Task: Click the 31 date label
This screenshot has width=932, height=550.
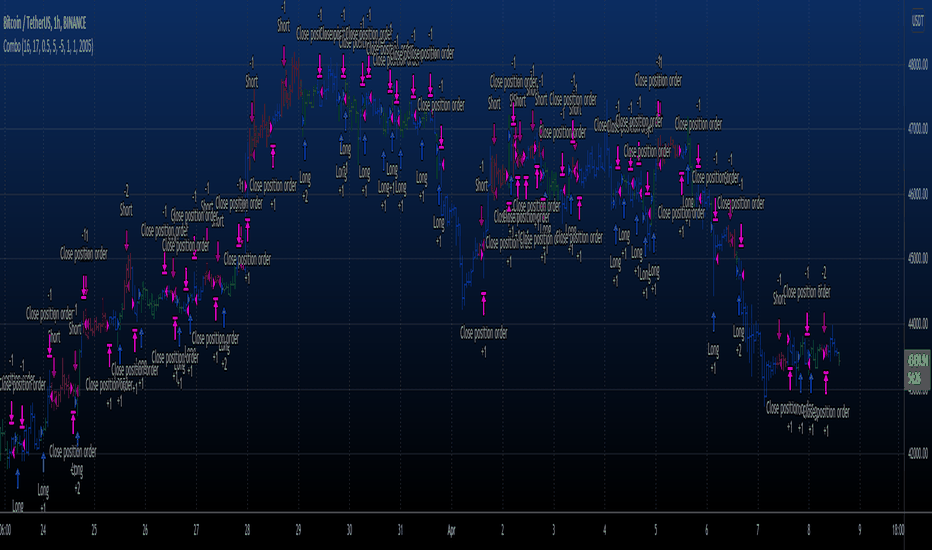Action: [400, 530]
